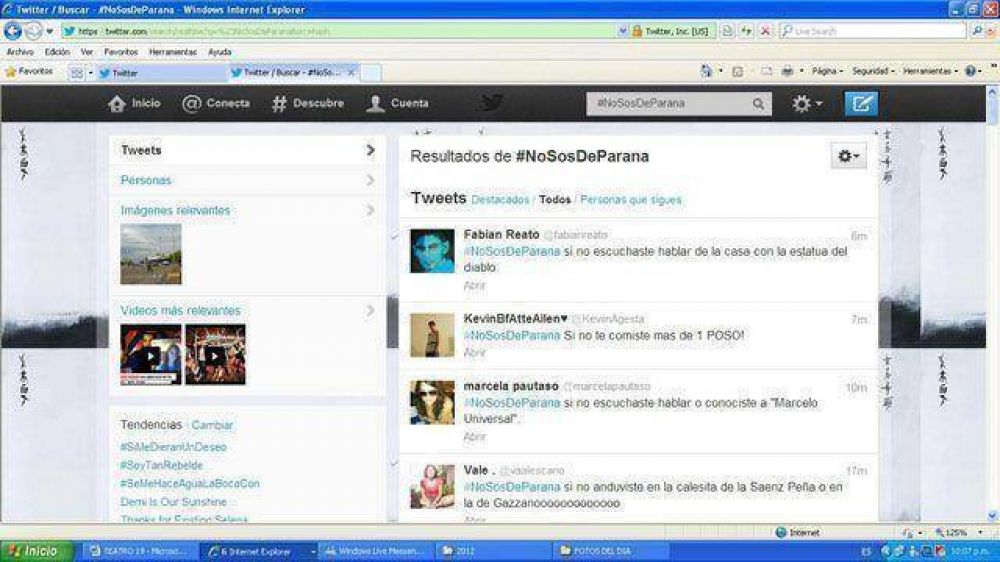This screenshot has height=562, width=1000.
Task: Open the help question mark dropdown
Action: [x=973, y=71]
